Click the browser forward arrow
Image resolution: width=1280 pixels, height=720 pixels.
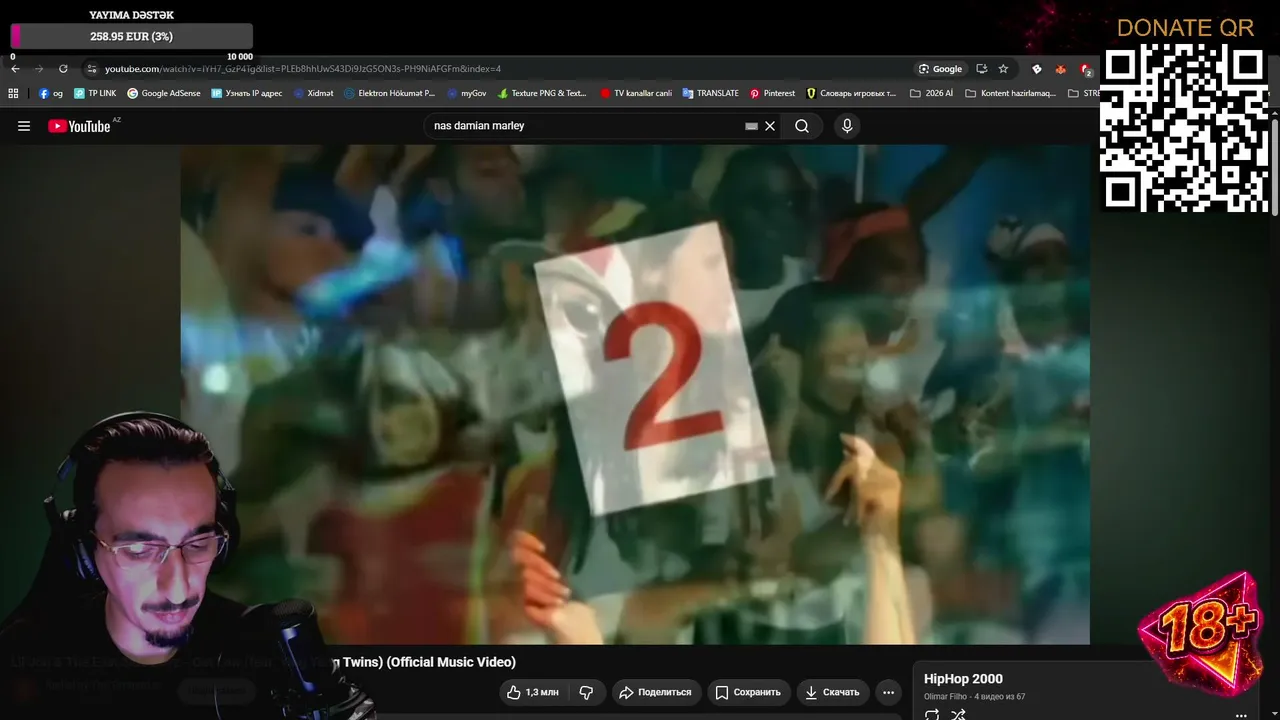coord(39,69)
